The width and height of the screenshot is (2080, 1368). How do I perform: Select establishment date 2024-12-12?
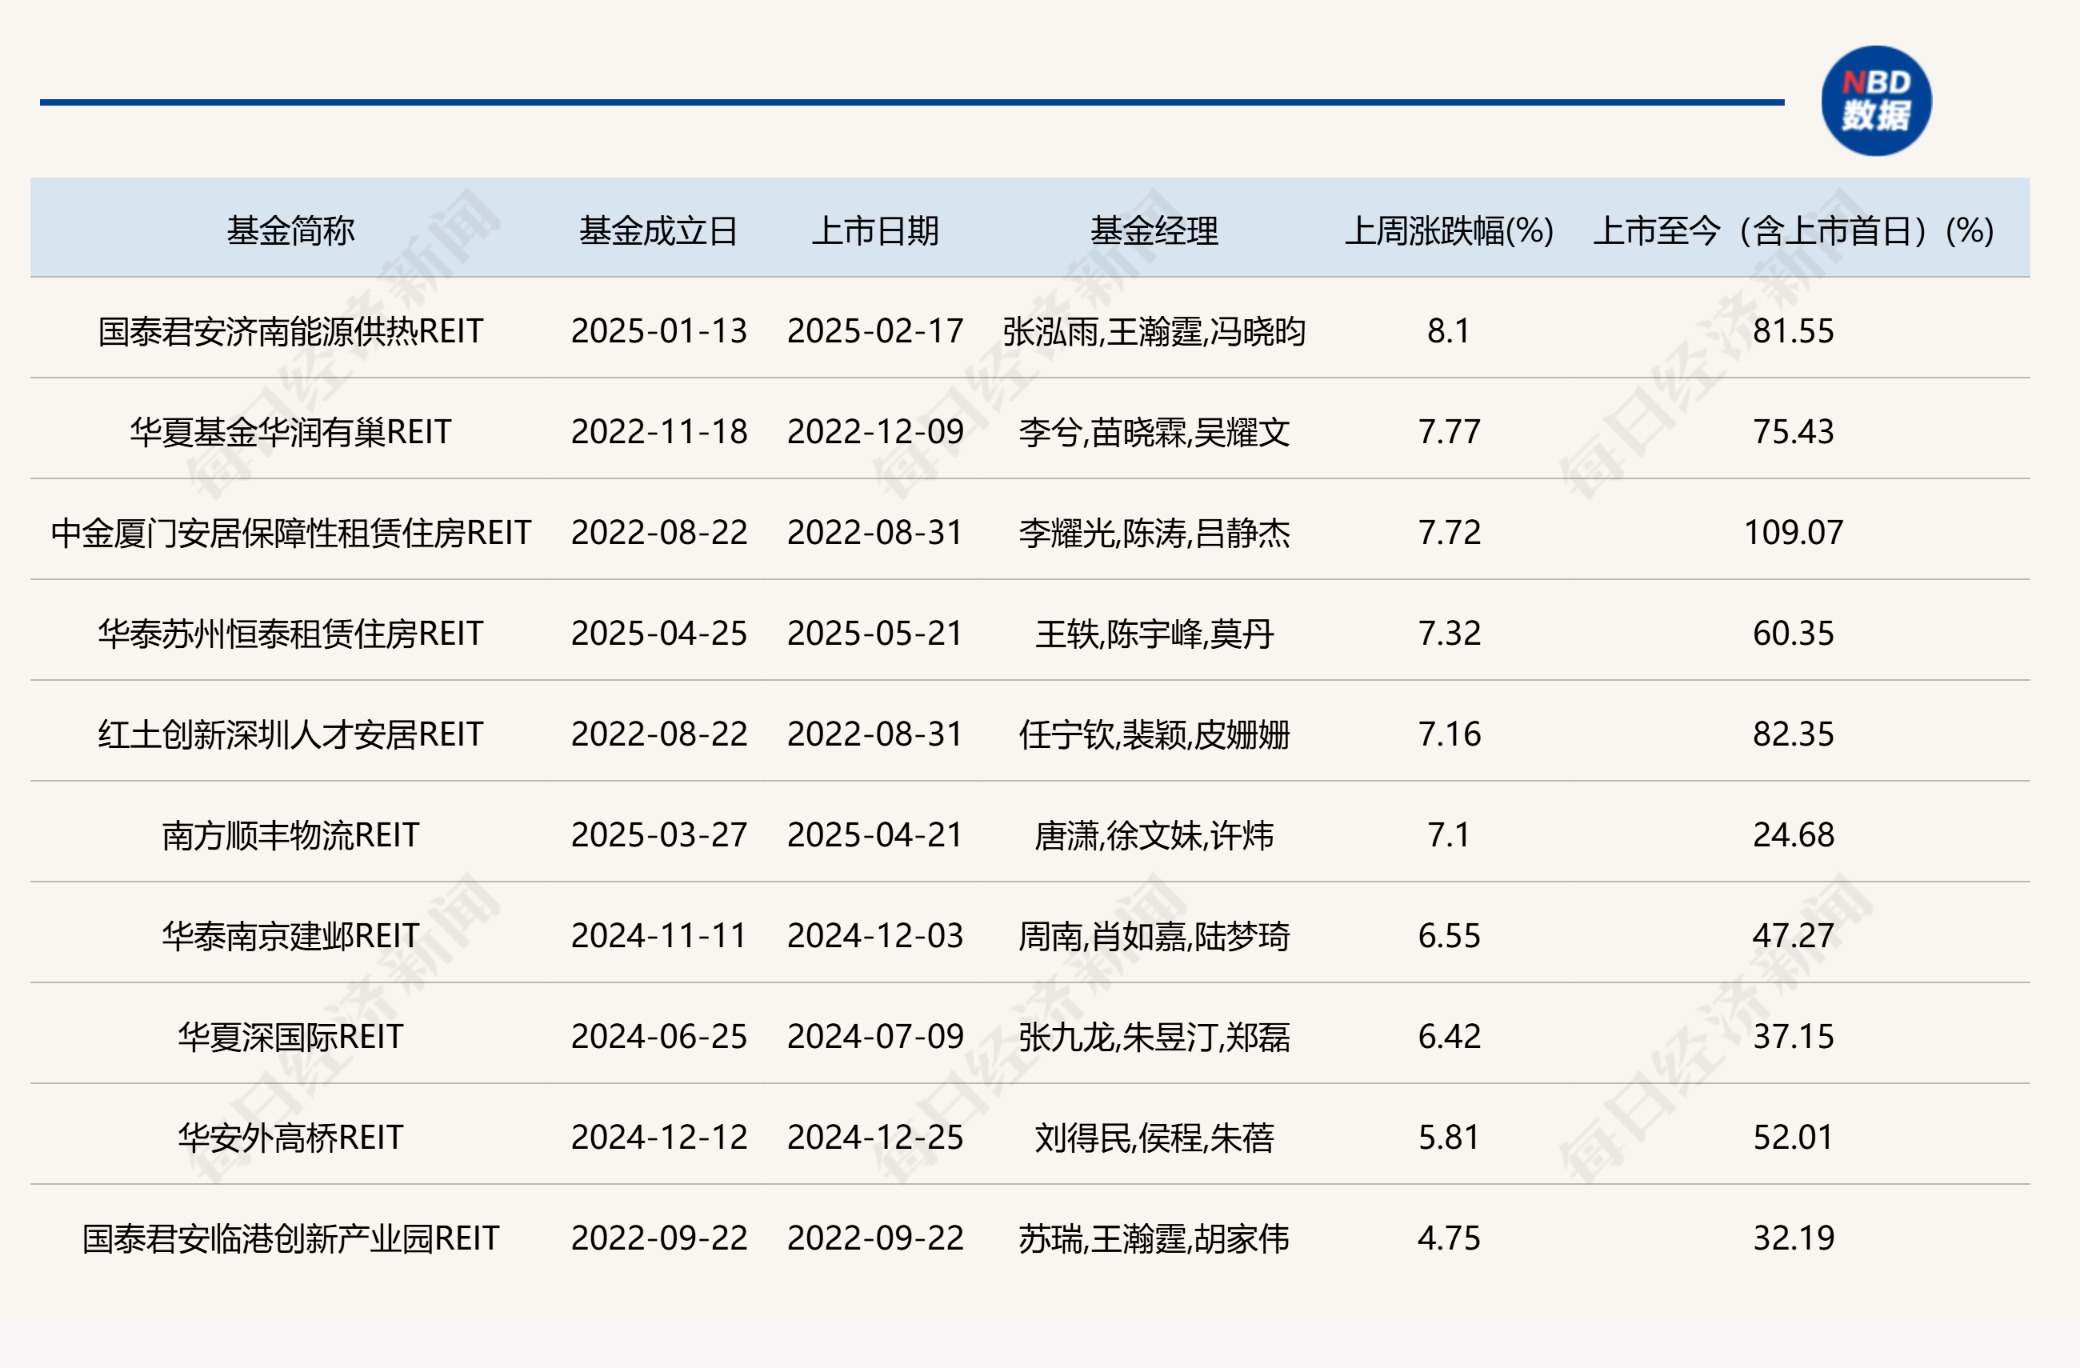pyautogui.click(x=659, y=1138)
